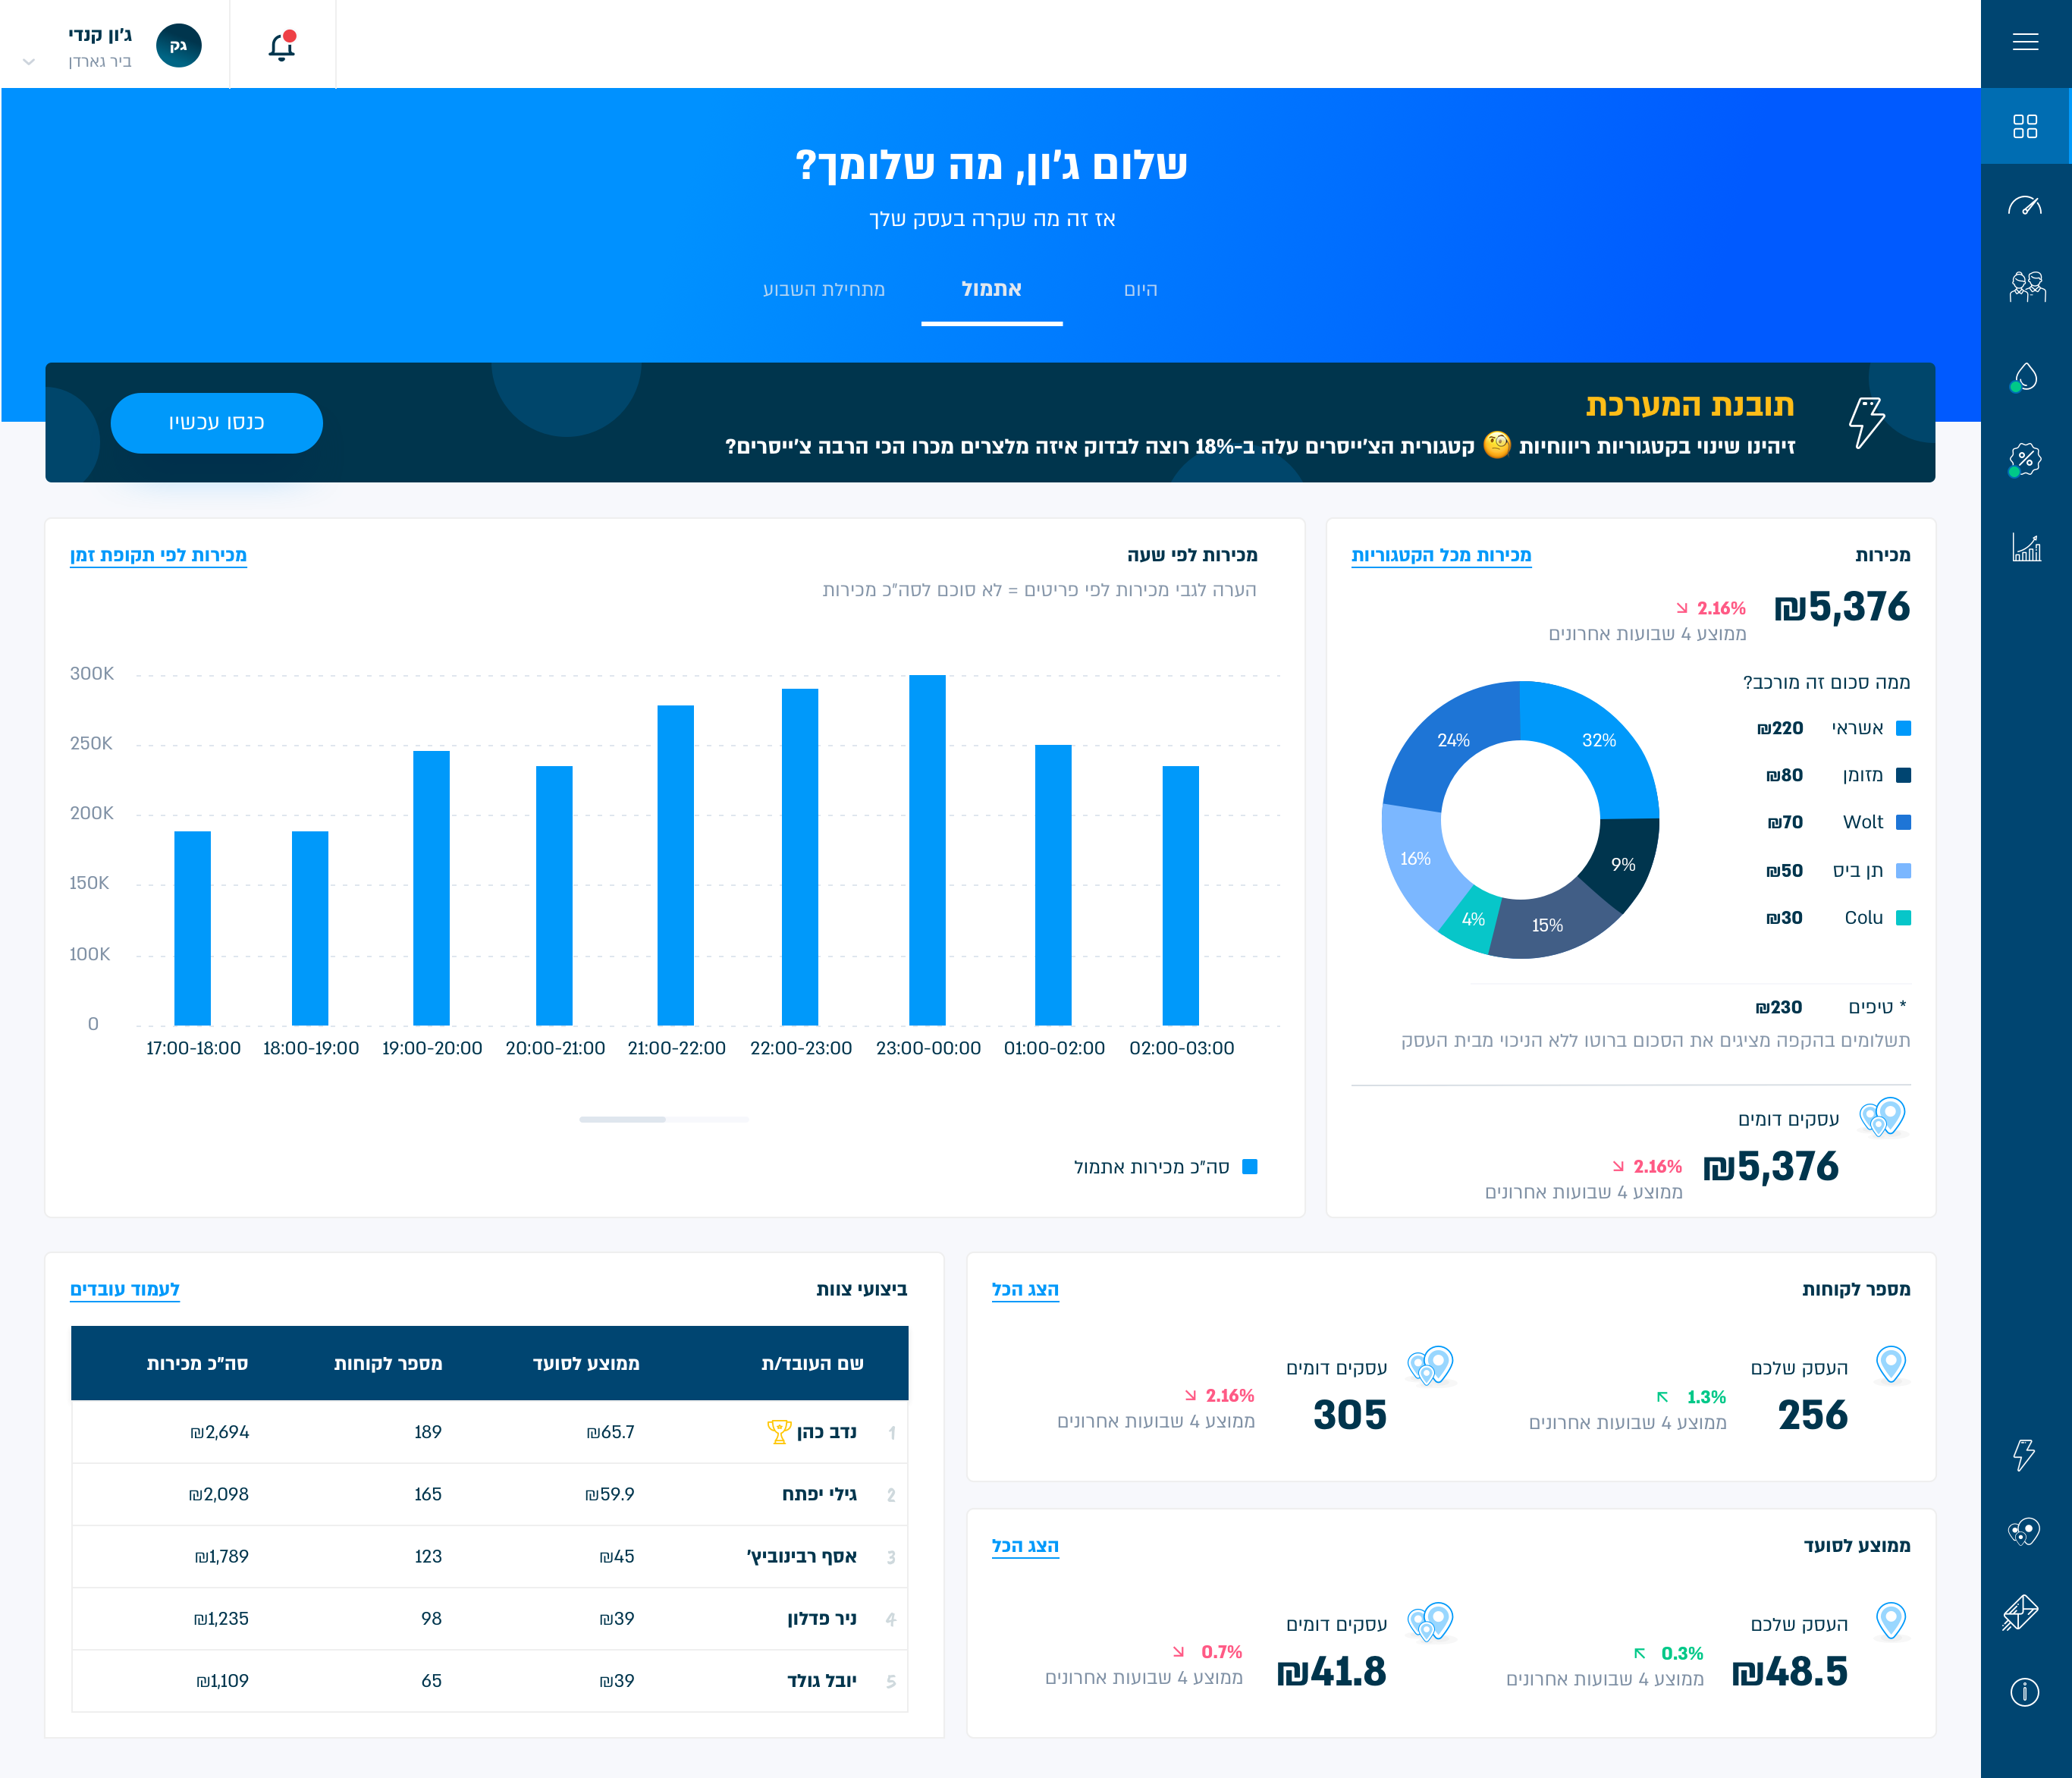Click similar businesses pins icon in sales card
The width and height of the screenshot is (2072, 1778).
point(1883,1117)
